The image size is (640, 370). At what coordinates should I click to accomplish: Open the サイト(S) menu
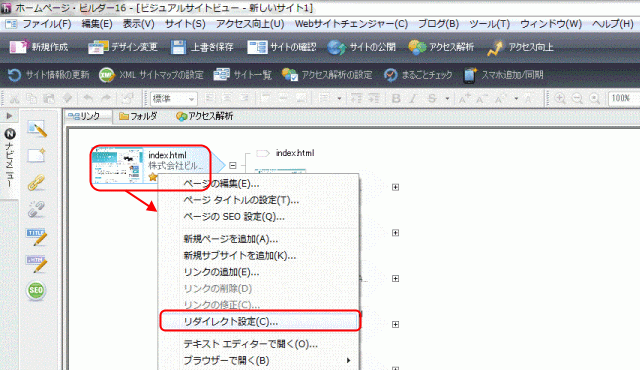(x=185, y=24)
